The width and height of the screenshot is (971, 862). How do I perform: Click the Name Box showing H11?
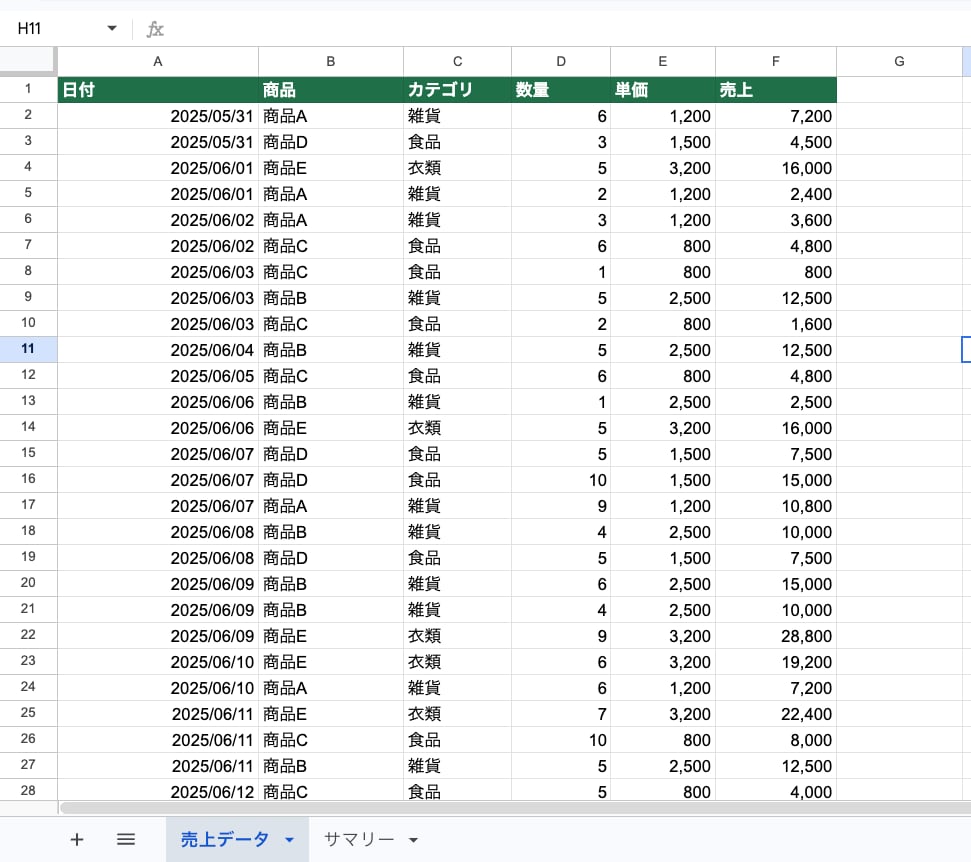coord(61,28)
